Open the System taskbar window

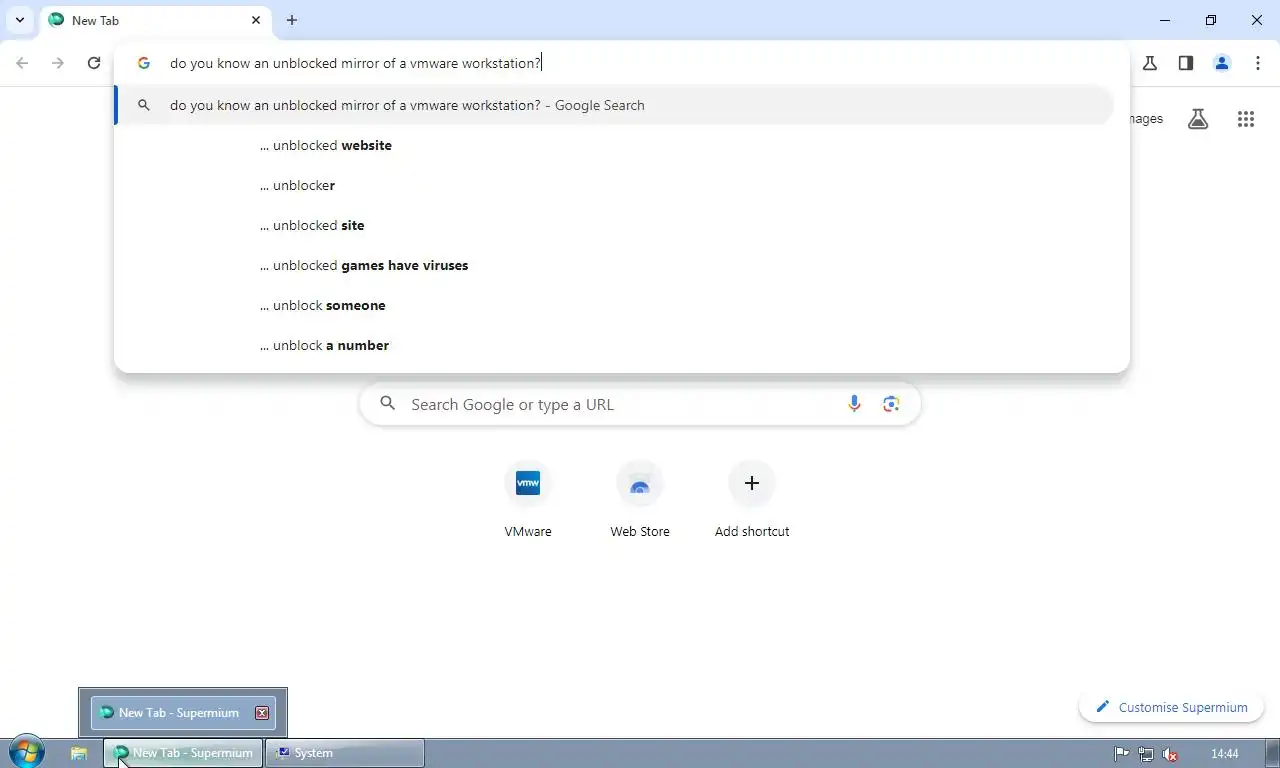coord(345,753)
